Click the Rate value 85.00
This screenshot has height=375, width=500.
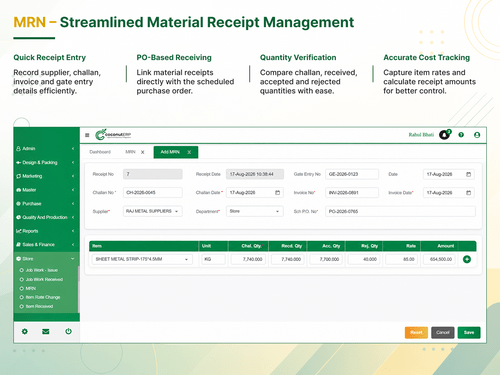pyautogui.click(x=401, y=259)
